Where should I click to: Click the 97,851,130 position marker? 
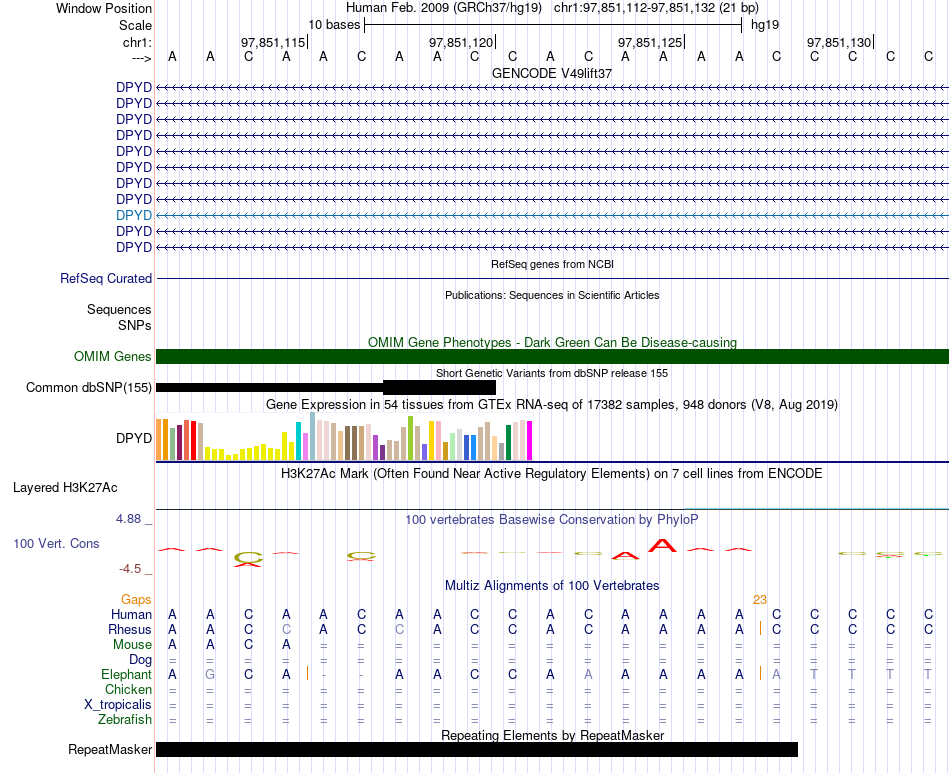click(x=839, y=42)
